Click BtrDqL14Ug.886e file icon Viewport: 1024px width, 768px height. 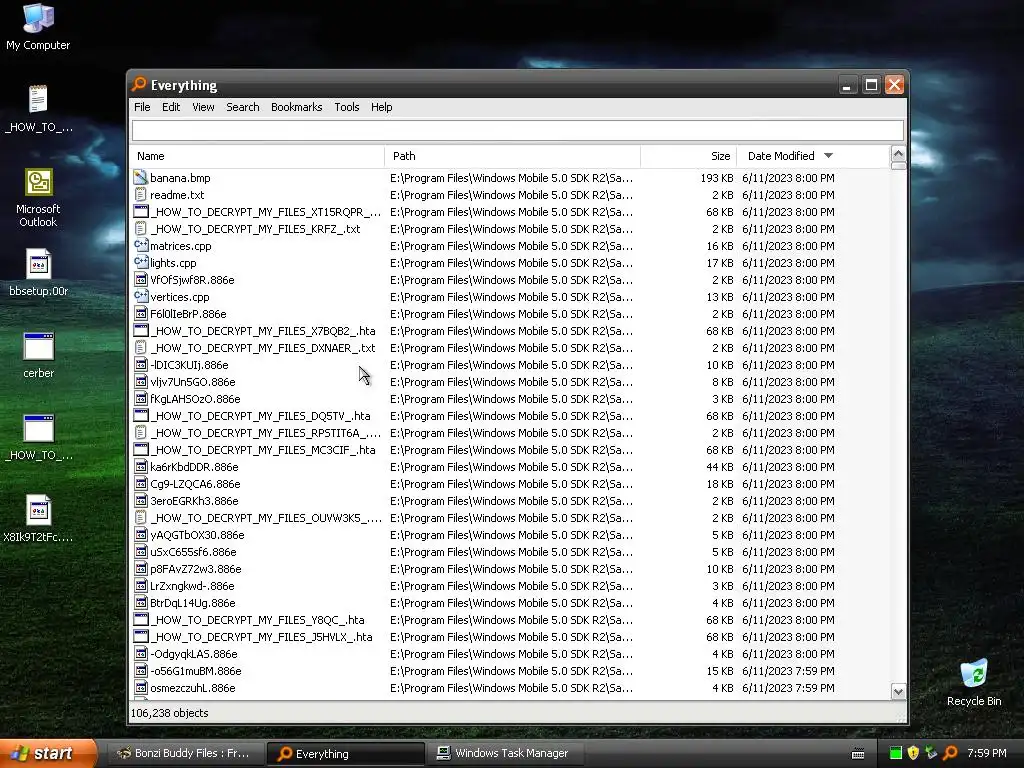140,603
